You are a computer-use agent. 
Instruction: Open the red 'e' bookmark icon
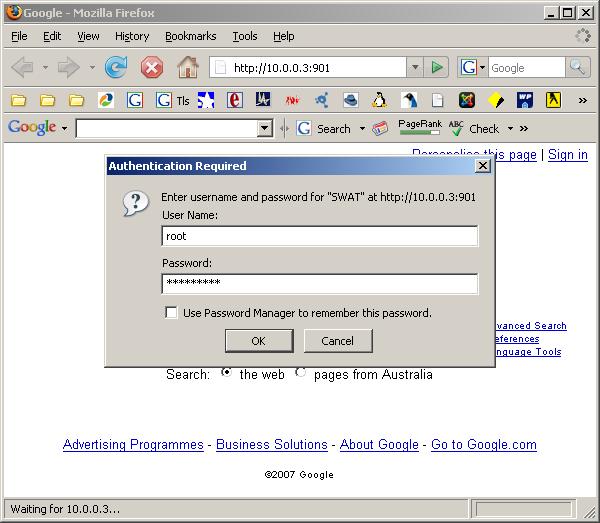click(235, 100)
